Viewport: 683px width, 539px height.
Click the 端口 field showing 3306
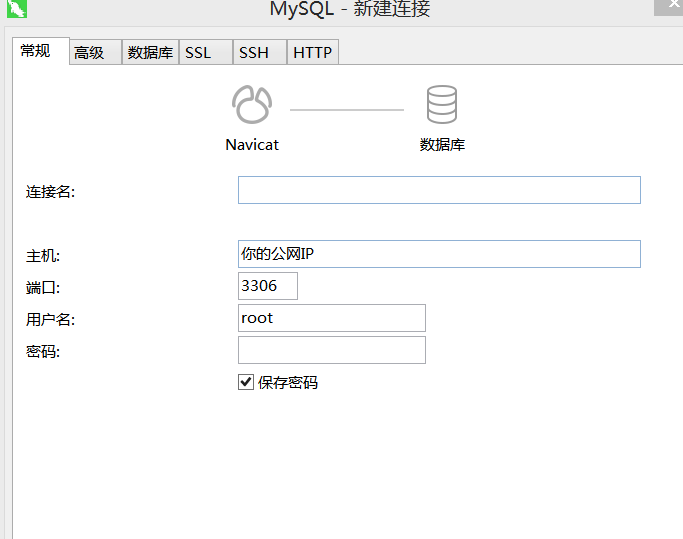(268, 286)
